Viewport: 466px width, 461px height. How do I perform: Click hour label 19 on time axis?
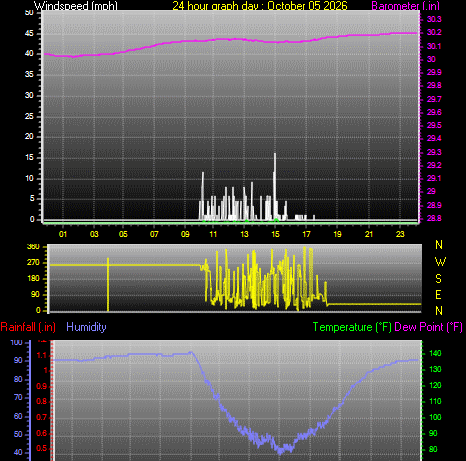coord(337,234)
